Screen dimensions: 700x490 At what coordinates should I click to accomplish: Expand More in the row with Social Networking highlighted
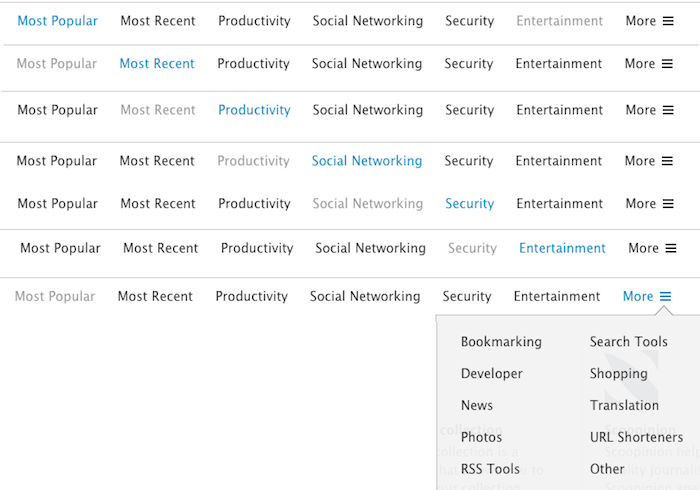649,161
